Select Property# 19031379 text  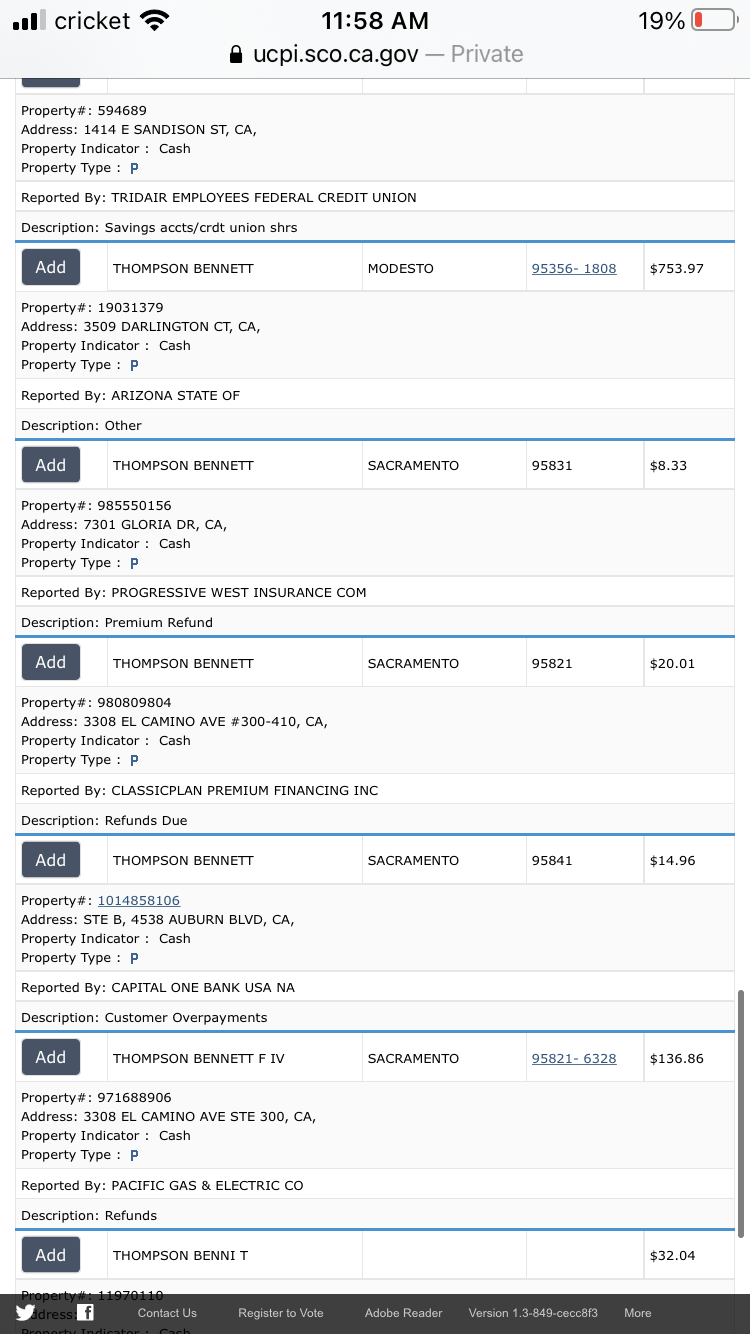(92, 307)
